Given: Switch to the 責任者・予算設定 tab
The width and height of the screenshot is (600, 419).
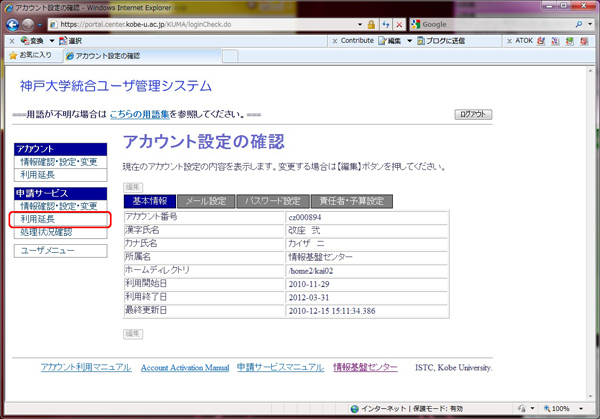Looking at the screenshot, I should coord(352,201).
